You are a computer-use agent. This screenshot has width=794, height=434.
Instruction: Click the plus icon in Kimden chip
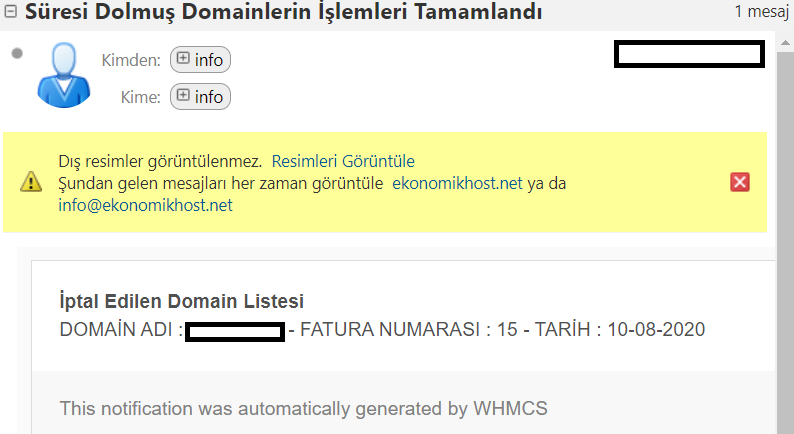[183, 58]
